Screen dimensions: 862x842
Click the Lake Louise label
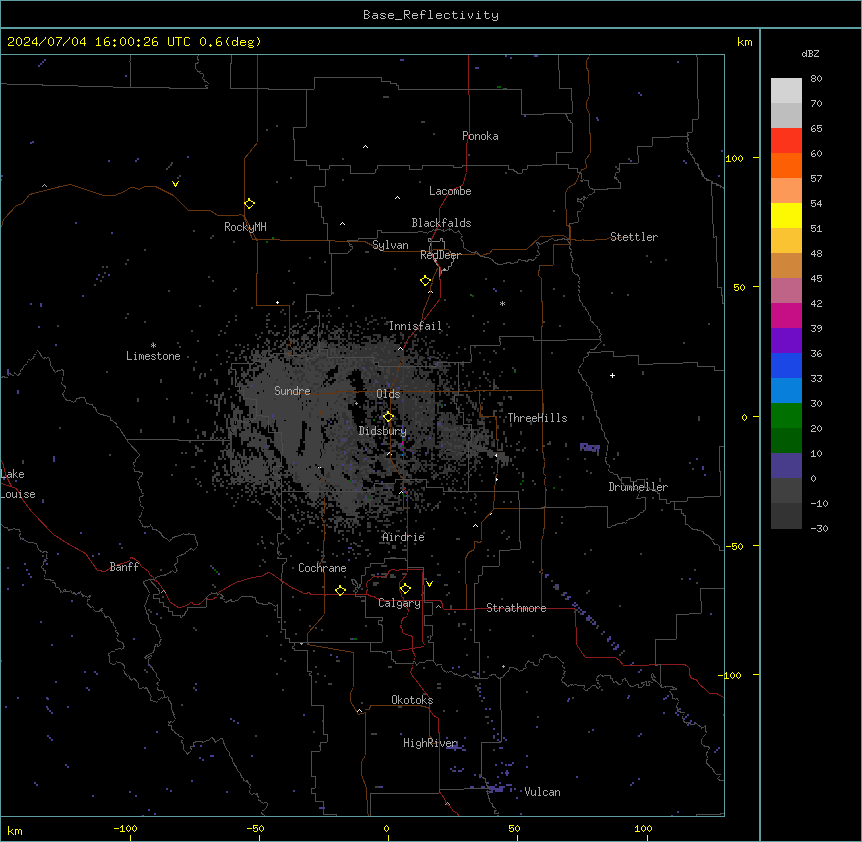coord(18,484)
